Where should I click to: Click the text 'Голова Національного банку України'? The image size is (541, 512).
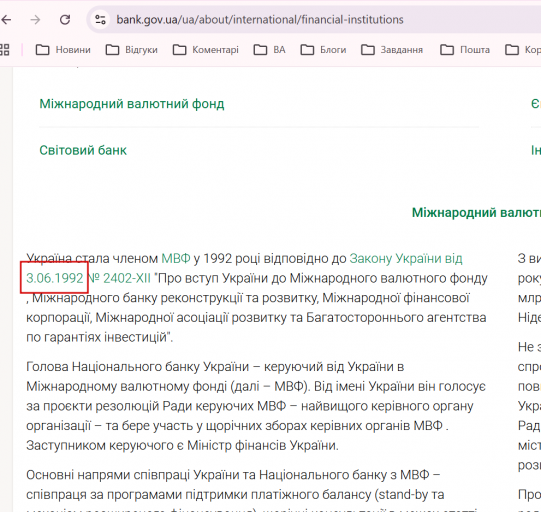[138, 366]
